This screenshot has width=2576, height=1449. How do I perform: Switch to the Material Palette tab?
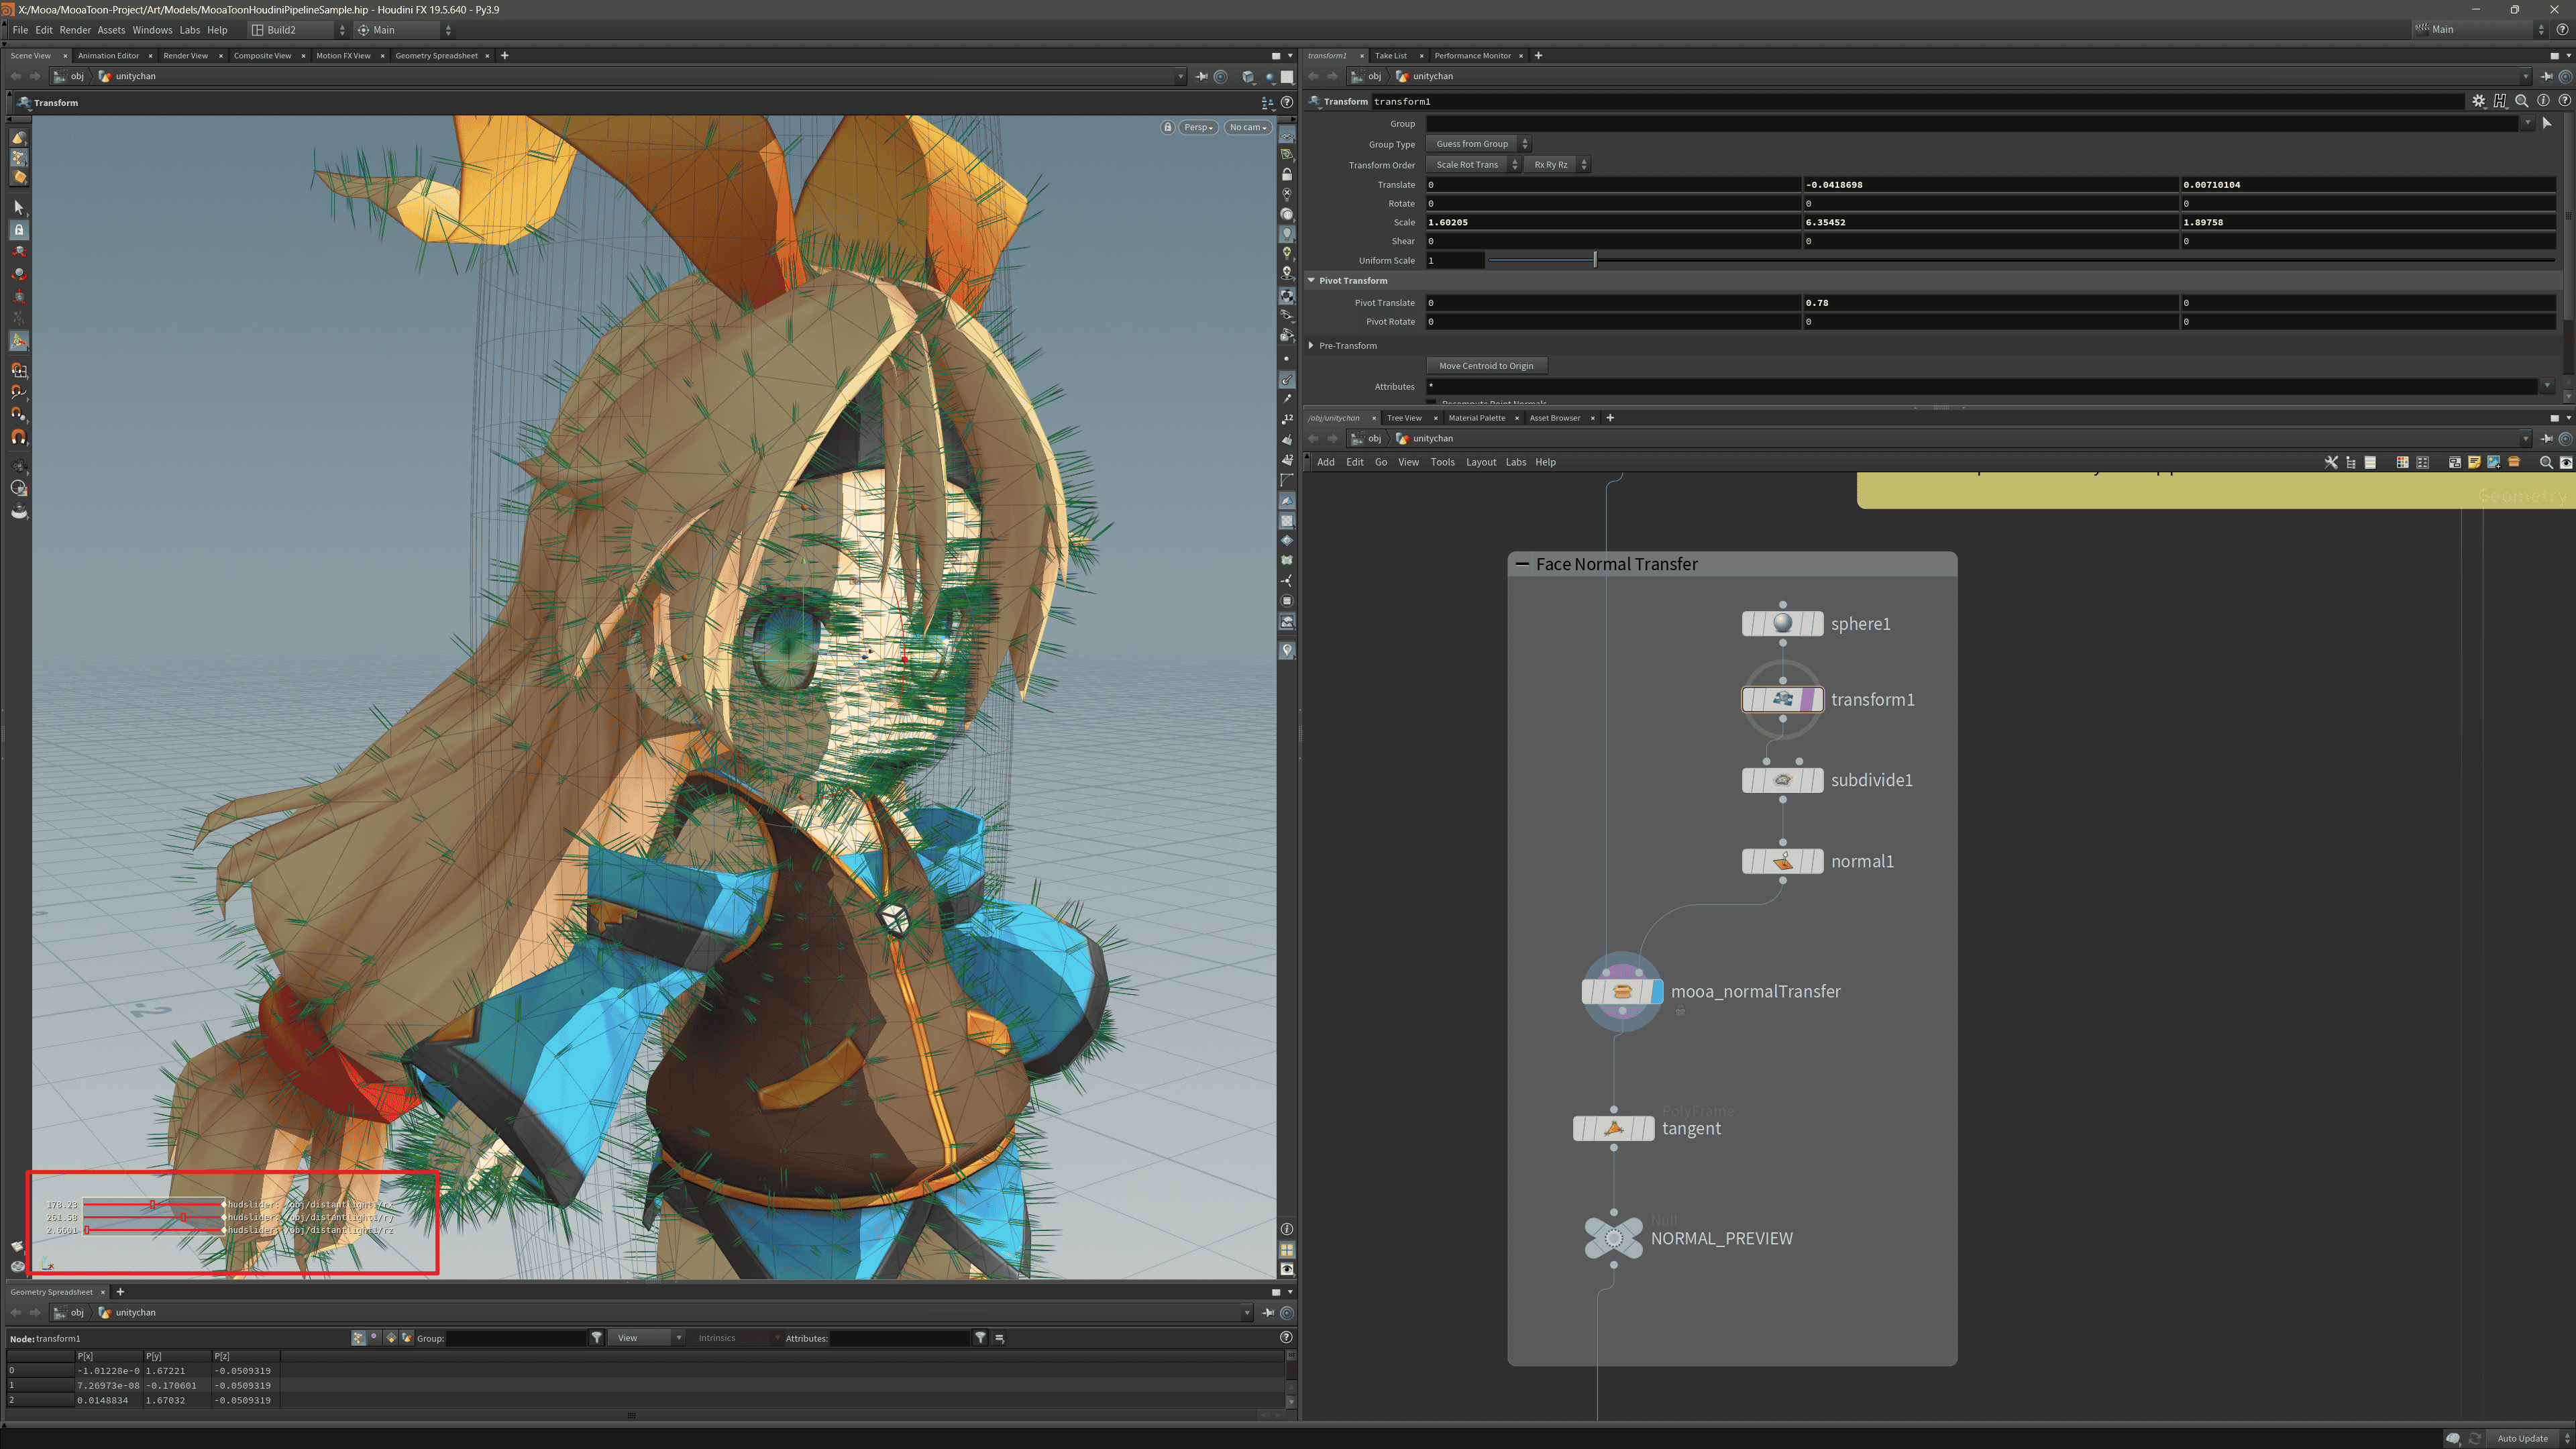coord(1476,418)
